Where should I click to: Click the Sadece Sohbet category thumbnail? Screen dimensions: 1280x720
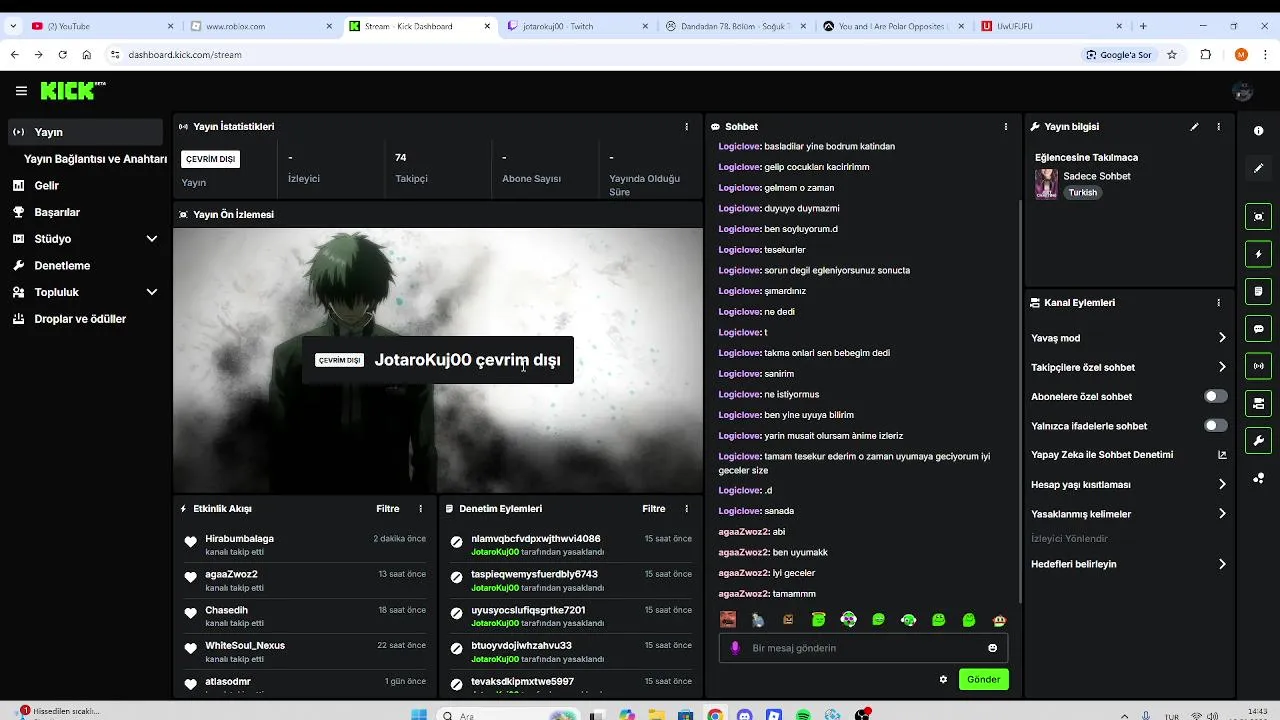pyautogui.click(x=1046, y=184)
